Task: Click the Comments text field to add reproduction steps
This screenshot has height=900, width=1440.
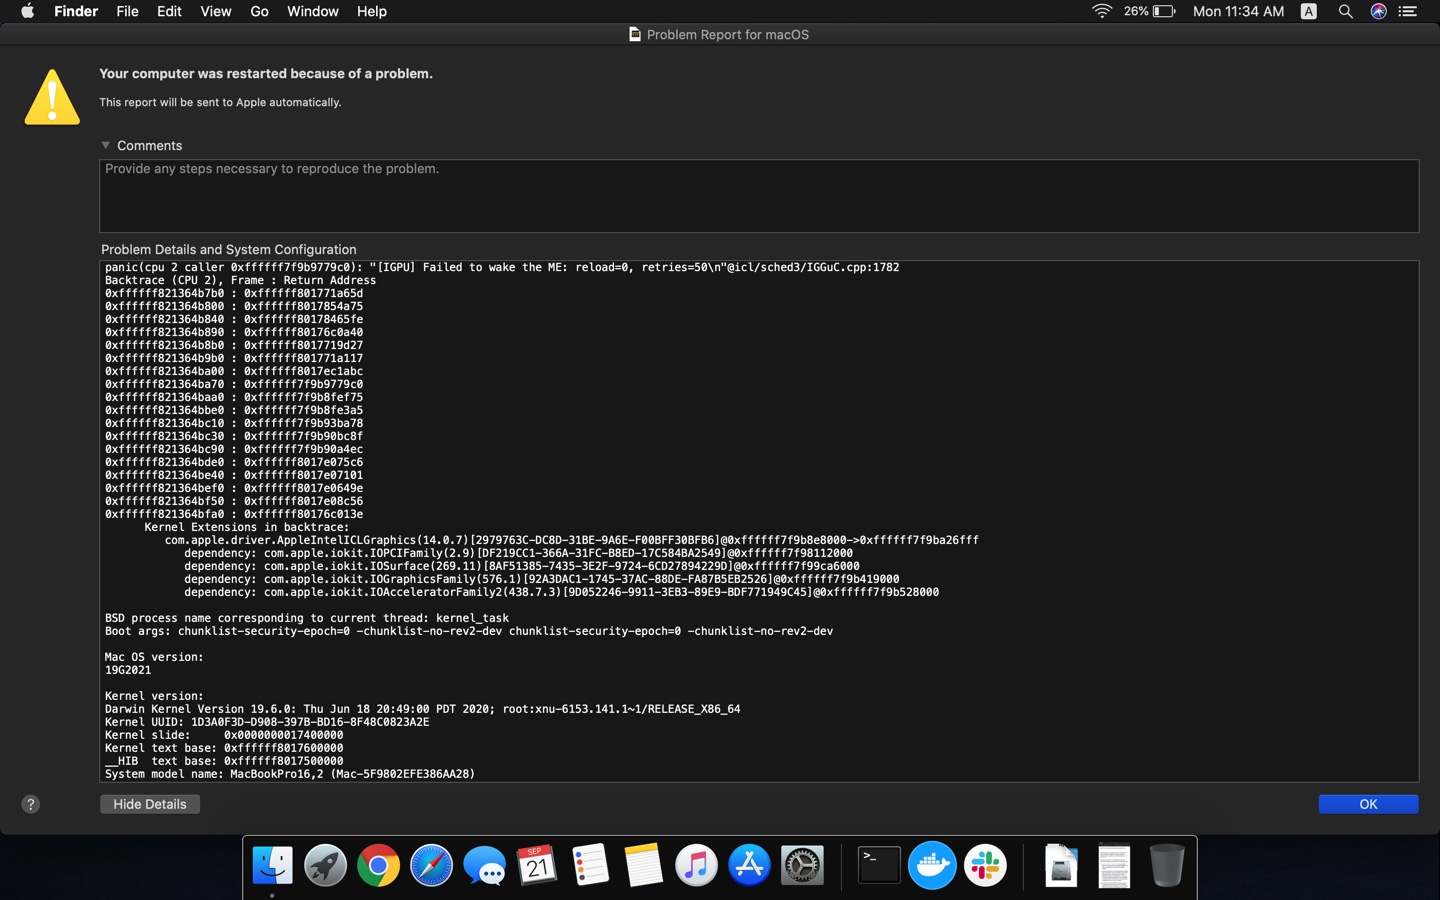Action: (758, 195)
